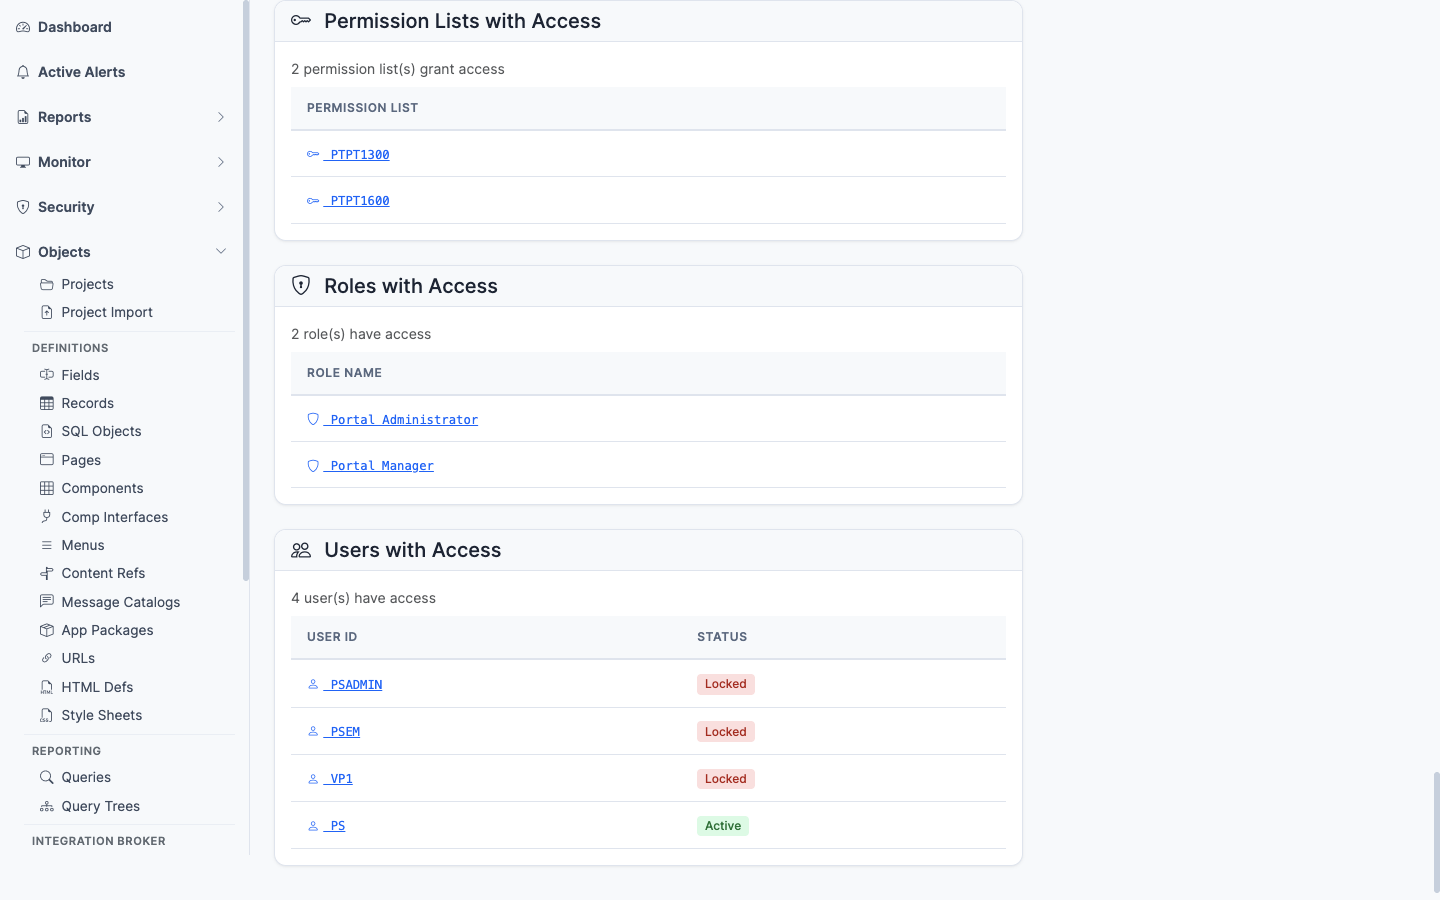This screenshot has height=900, width=1440.
Task: Click the Project Import file icon
Action: (47, 312)
